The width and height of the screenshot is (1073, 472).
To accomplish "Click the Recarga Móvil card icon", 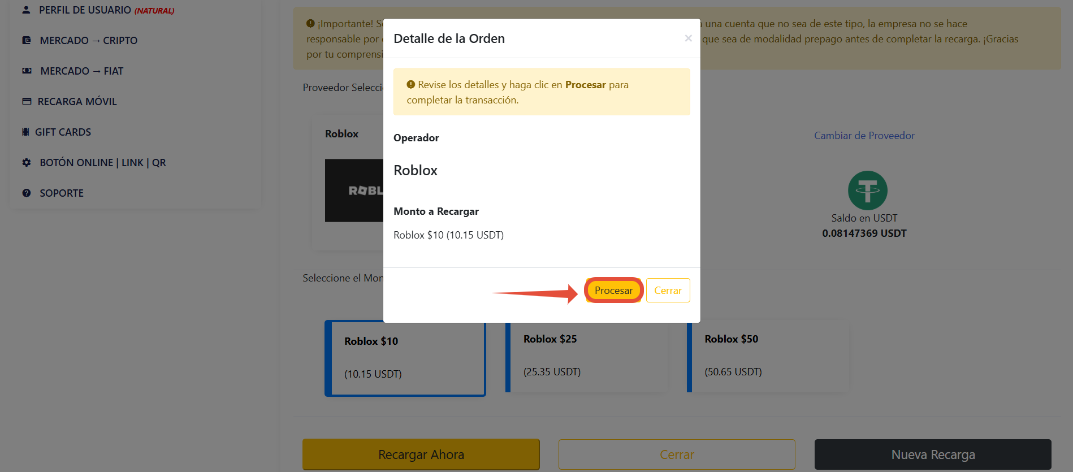I will [x=26, y=101].
